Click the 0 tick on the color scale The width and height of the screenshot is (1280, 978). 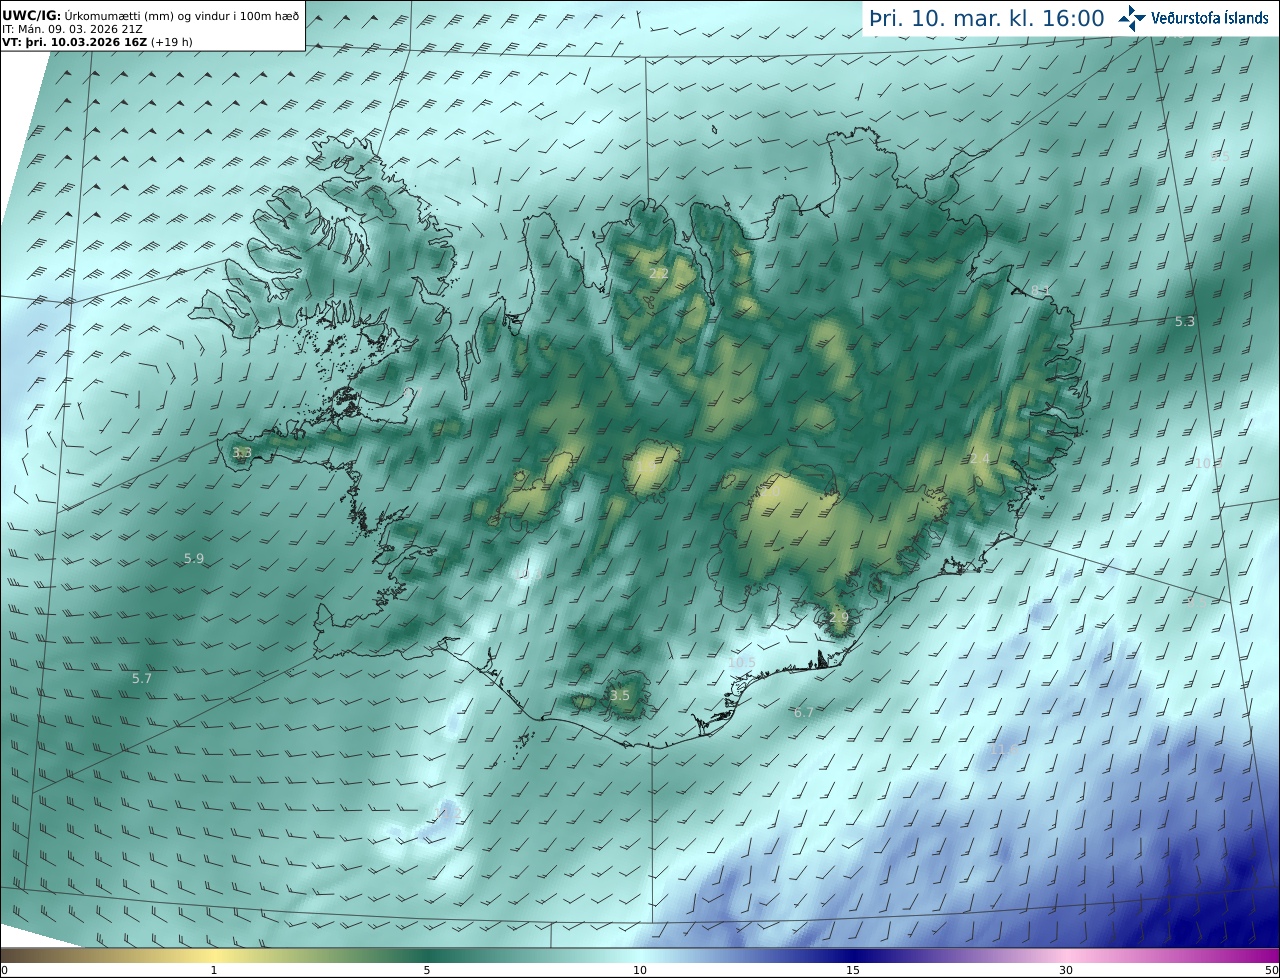pyautogui.click(x=4, y=970)
